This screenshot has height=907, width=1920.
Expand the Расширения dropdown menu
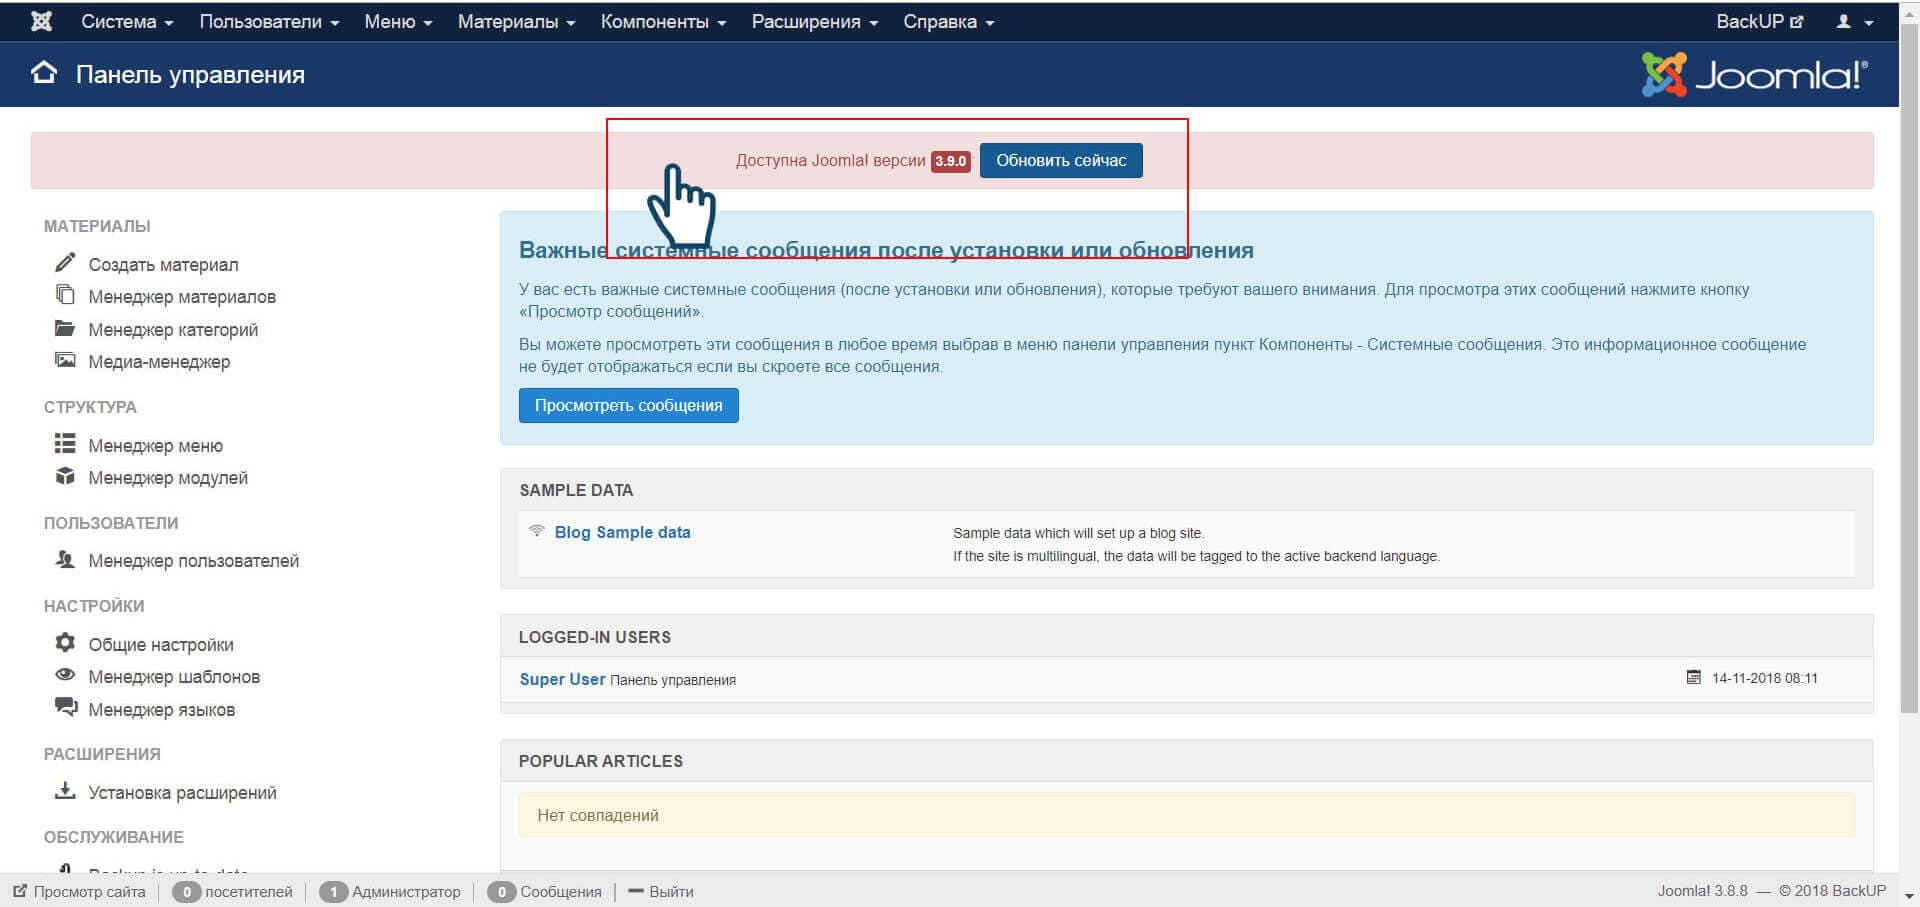(x=814, y=21)
